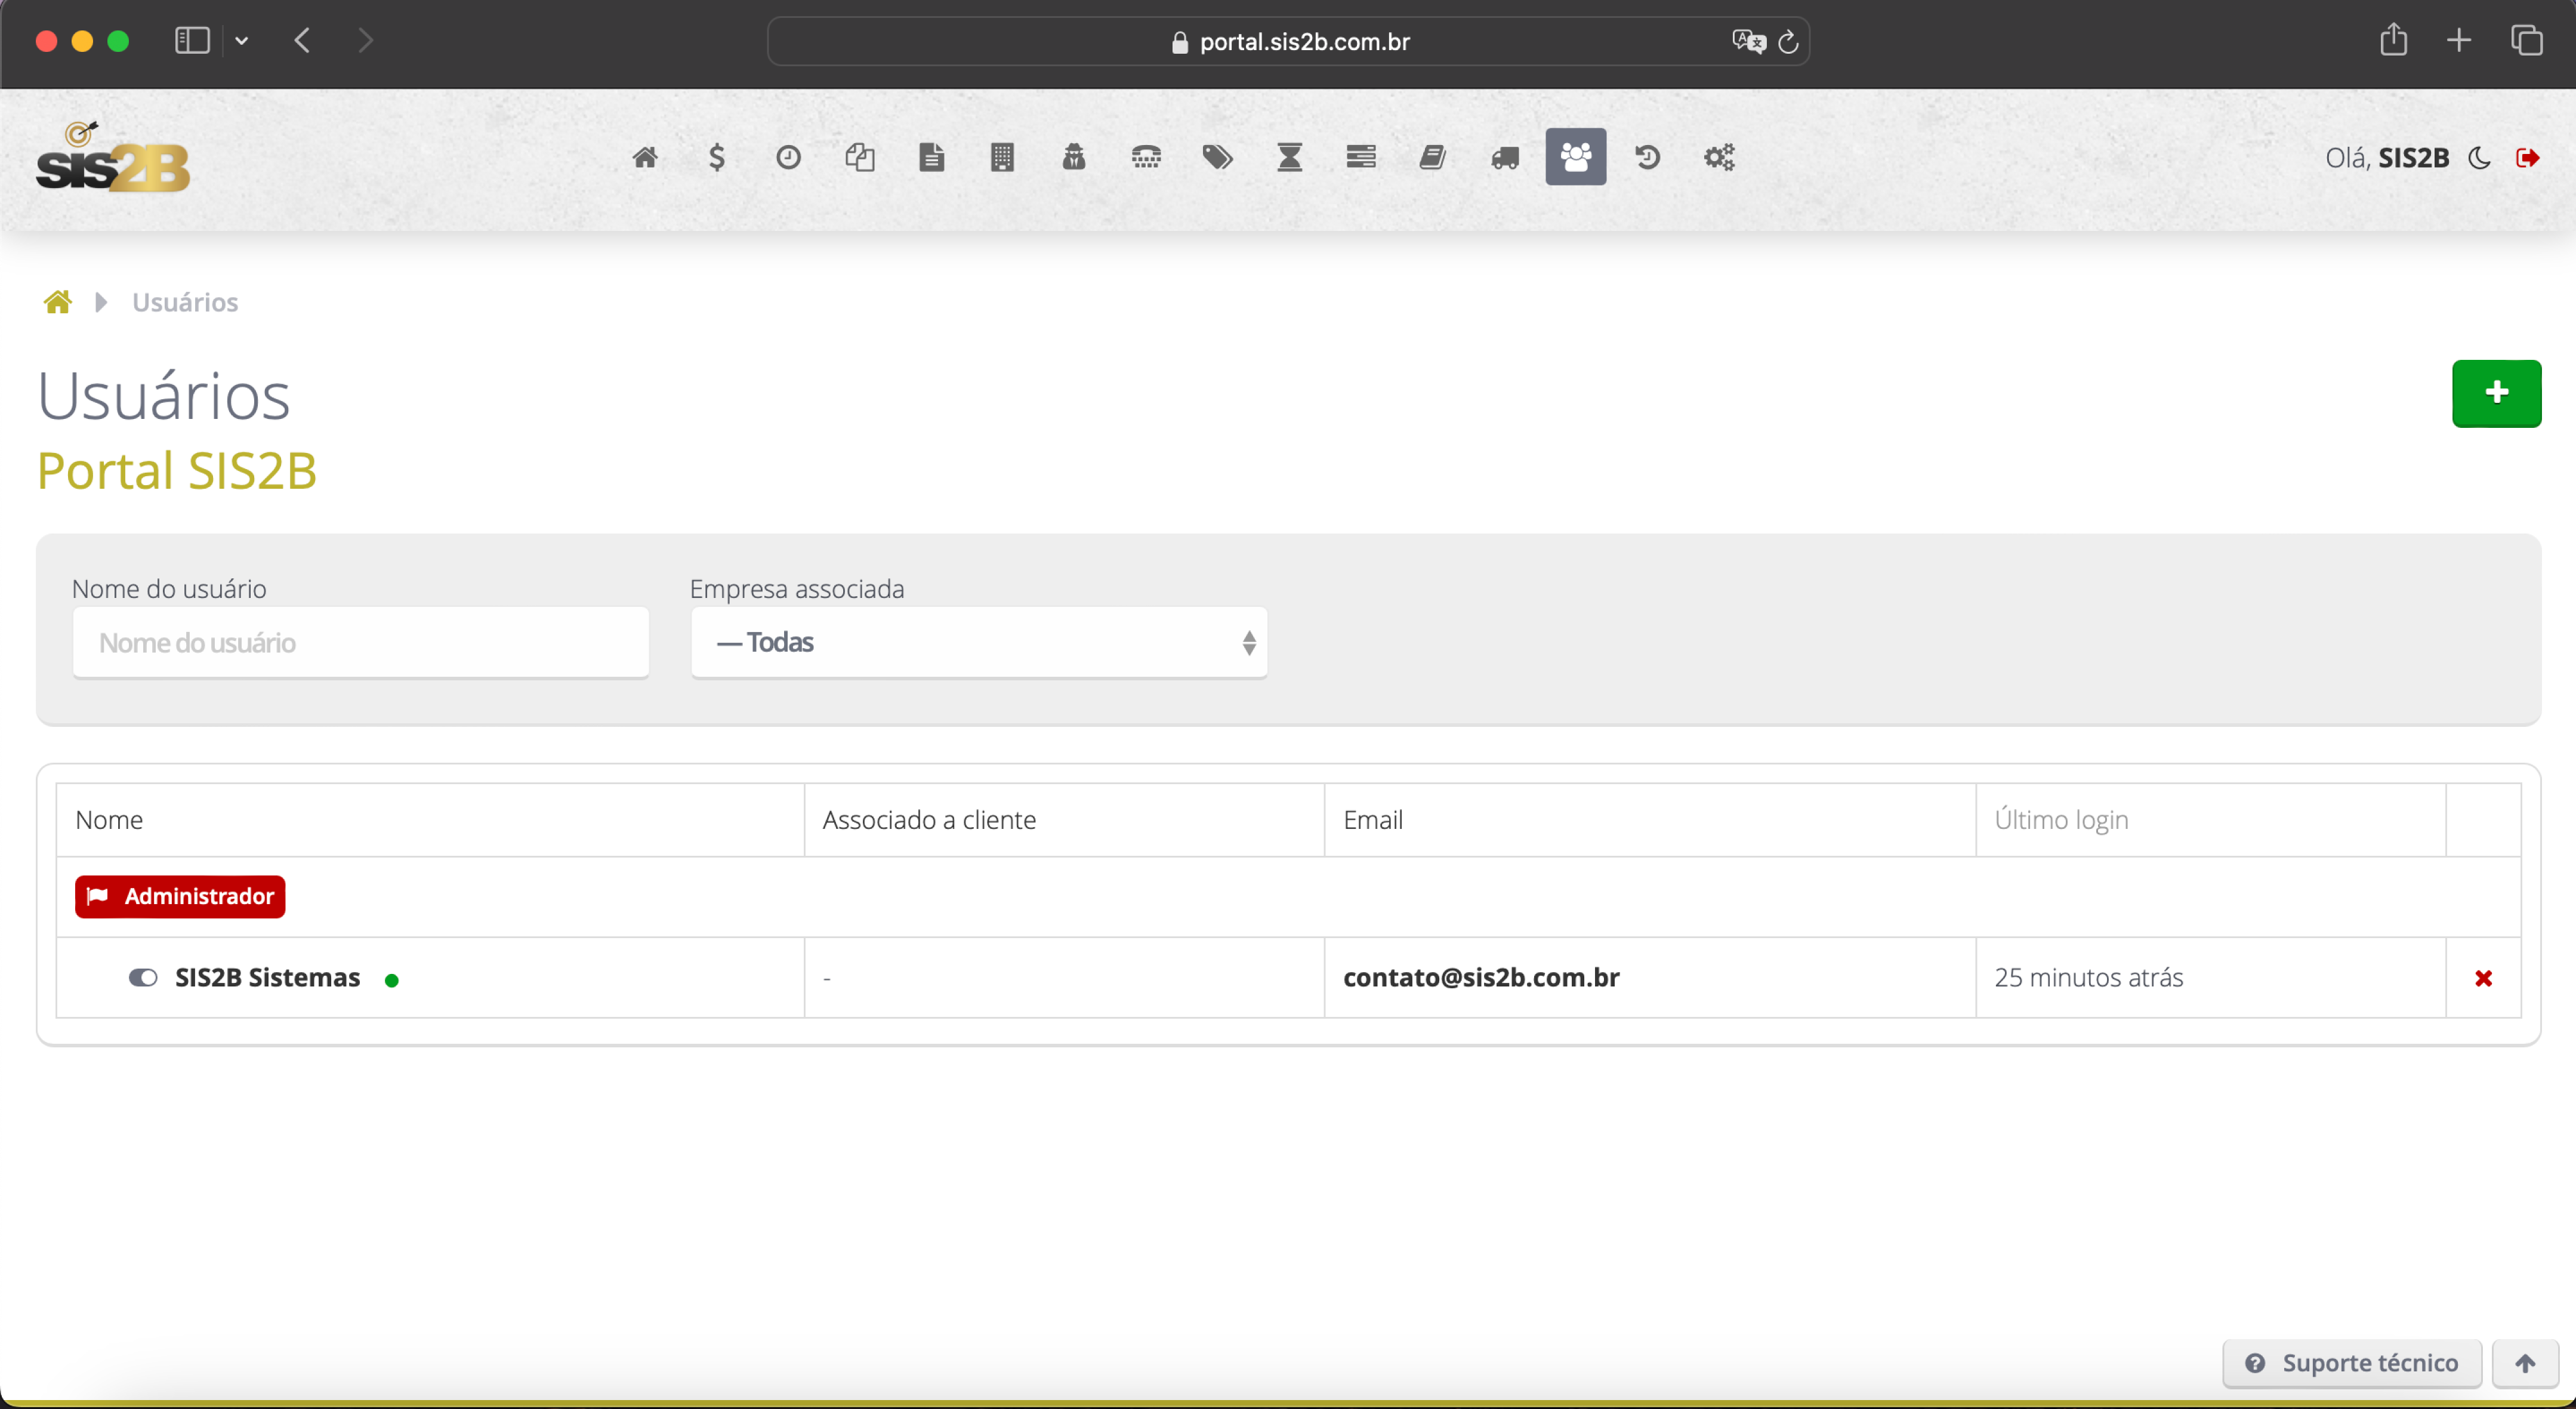Click the spy agent icon

pyautogui.click(x=1074, y=157)
